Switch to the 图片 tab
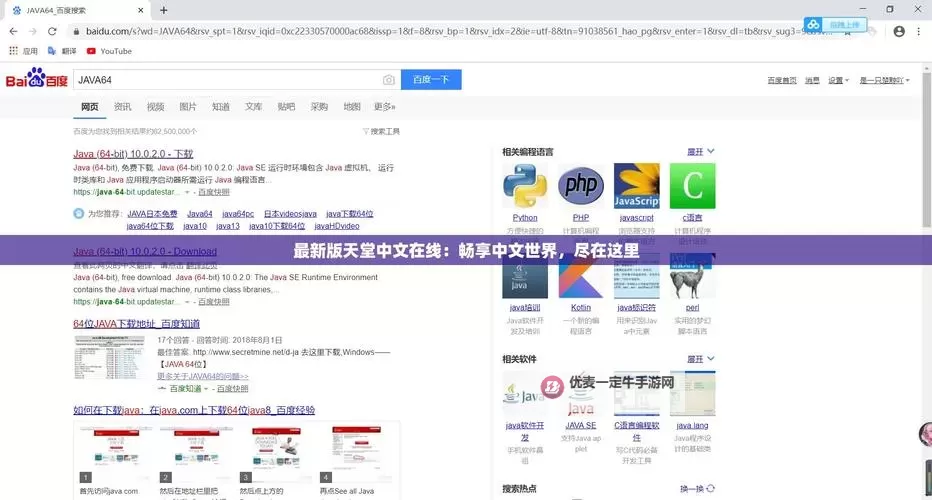932x500 pixels. (188, 107)
